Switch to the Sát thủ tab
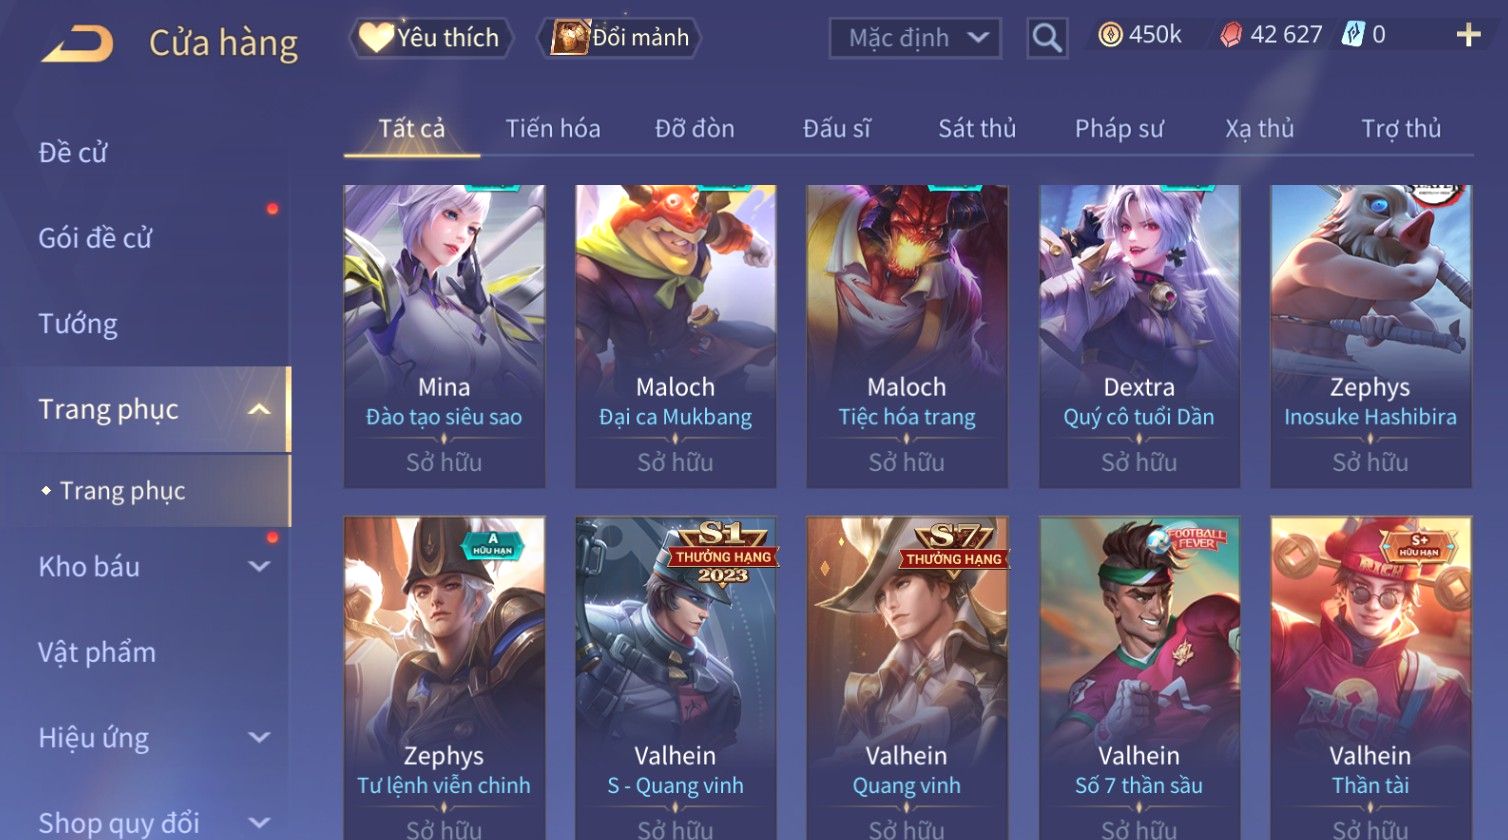Viewport: 1508px width, 840px height. (x=977, y=129)
